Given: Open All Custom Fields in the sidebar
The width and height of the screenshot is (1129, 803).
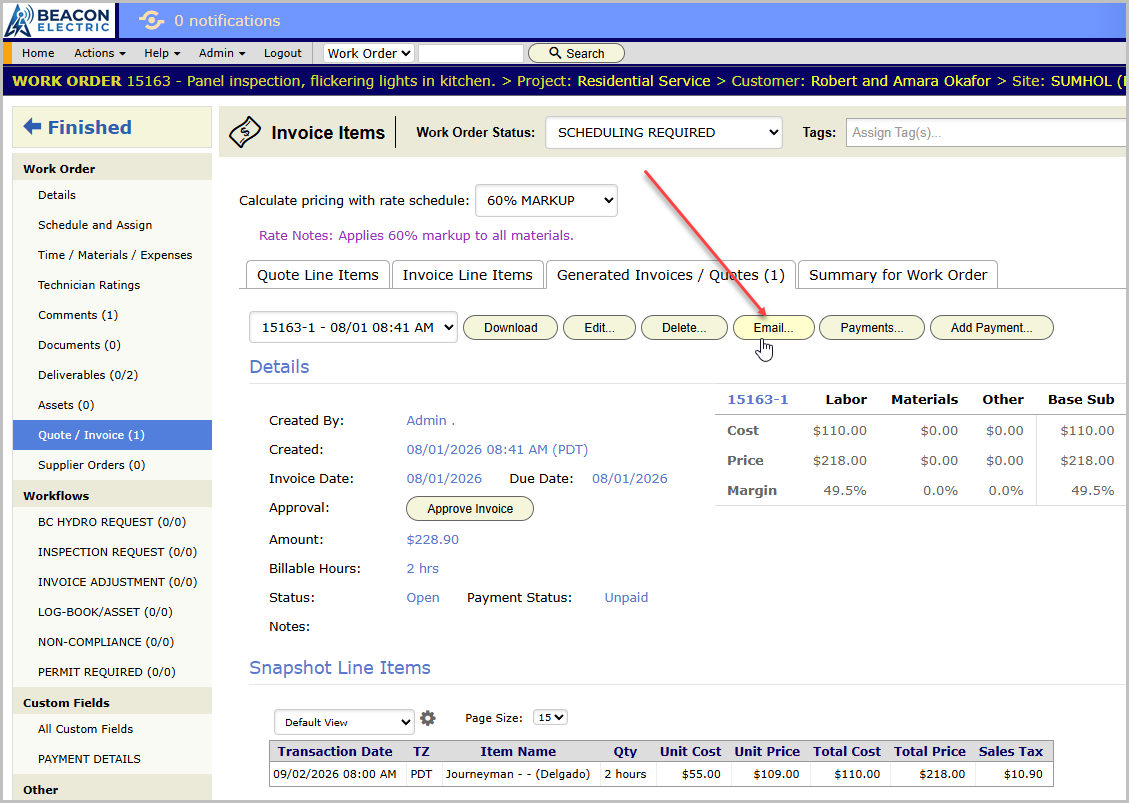Looking at the screenshot, I should [86, 729].
